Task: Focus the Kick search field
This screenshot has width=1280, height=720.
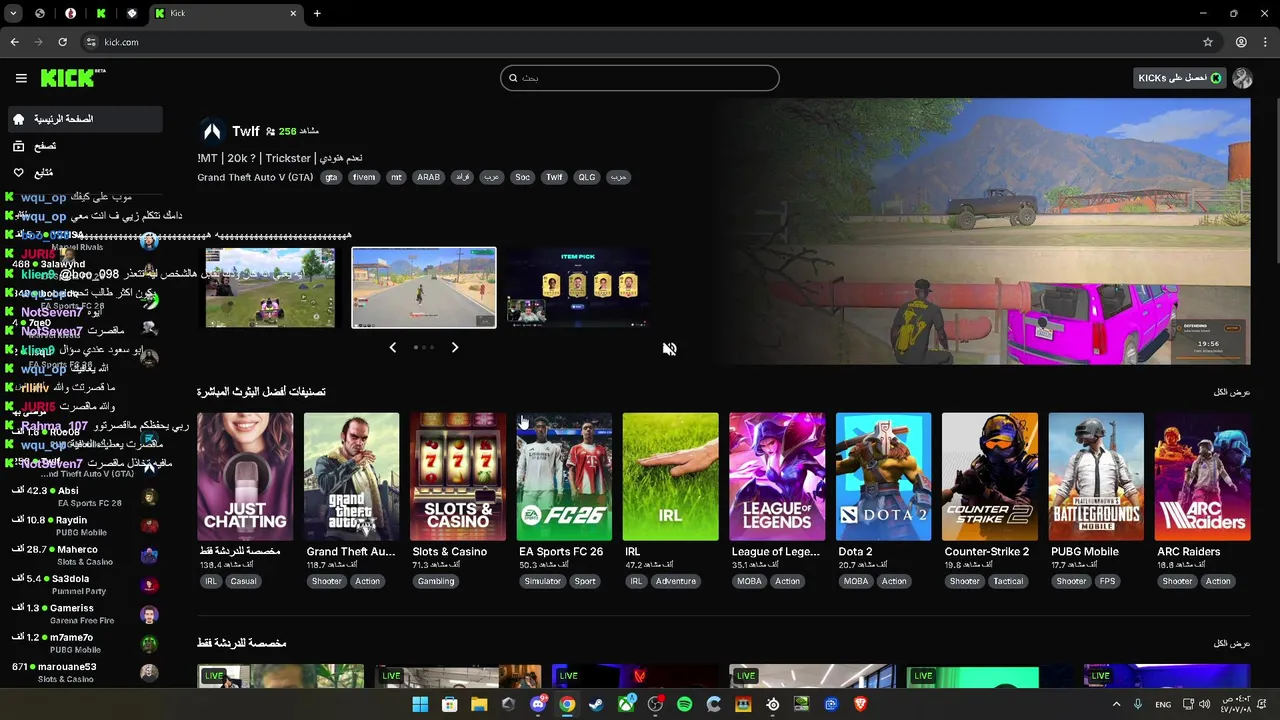Action: pos(639,78)
